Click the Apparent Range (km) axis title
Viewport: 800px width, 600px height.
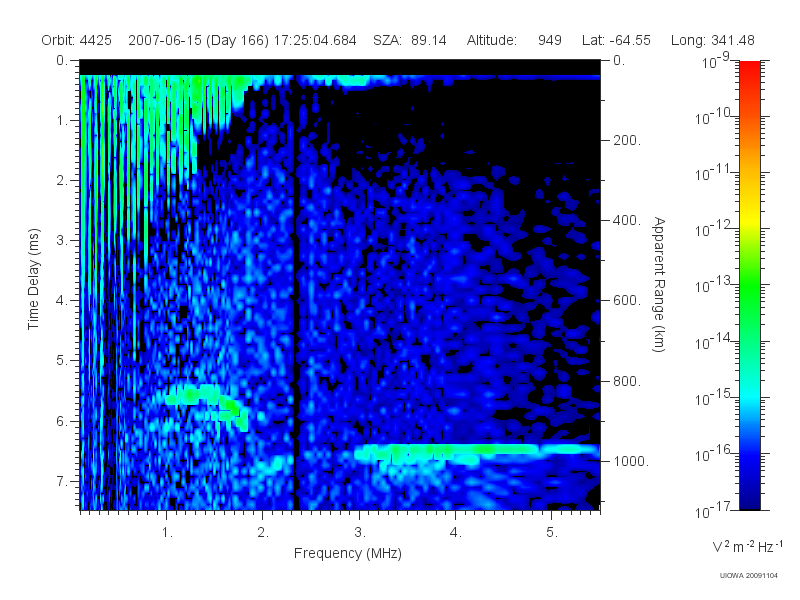(x=659, y=284)
